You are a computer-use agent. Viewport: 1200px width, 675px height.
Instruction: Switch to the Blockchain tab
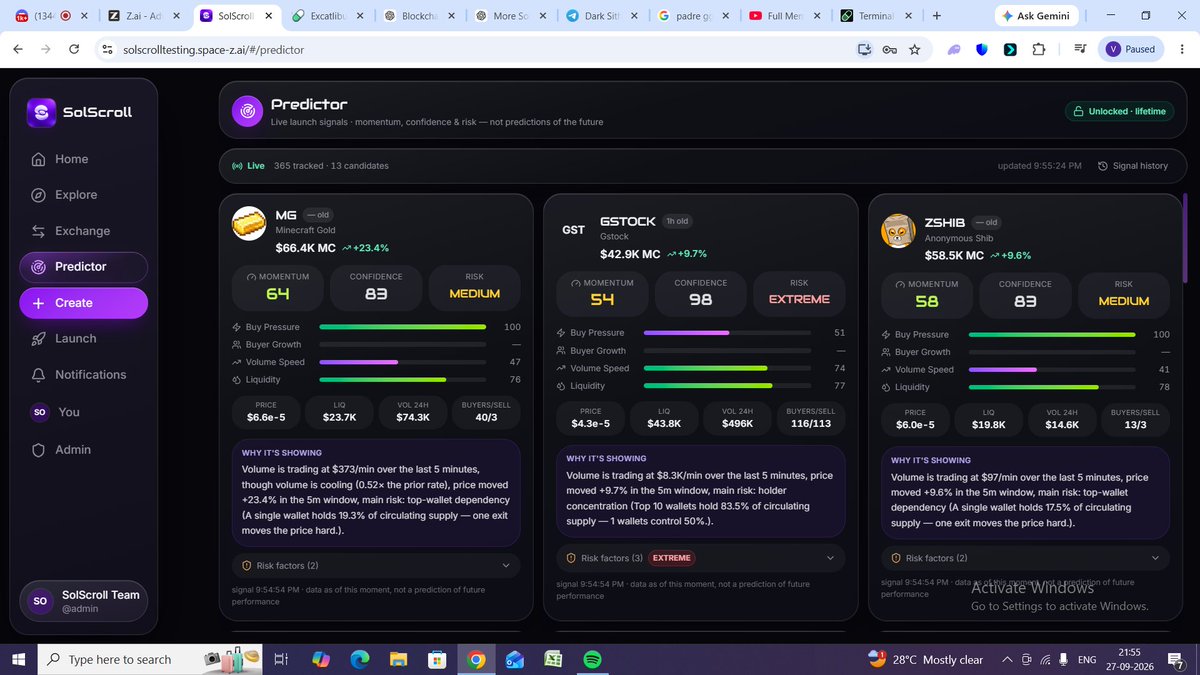point(421,16)
